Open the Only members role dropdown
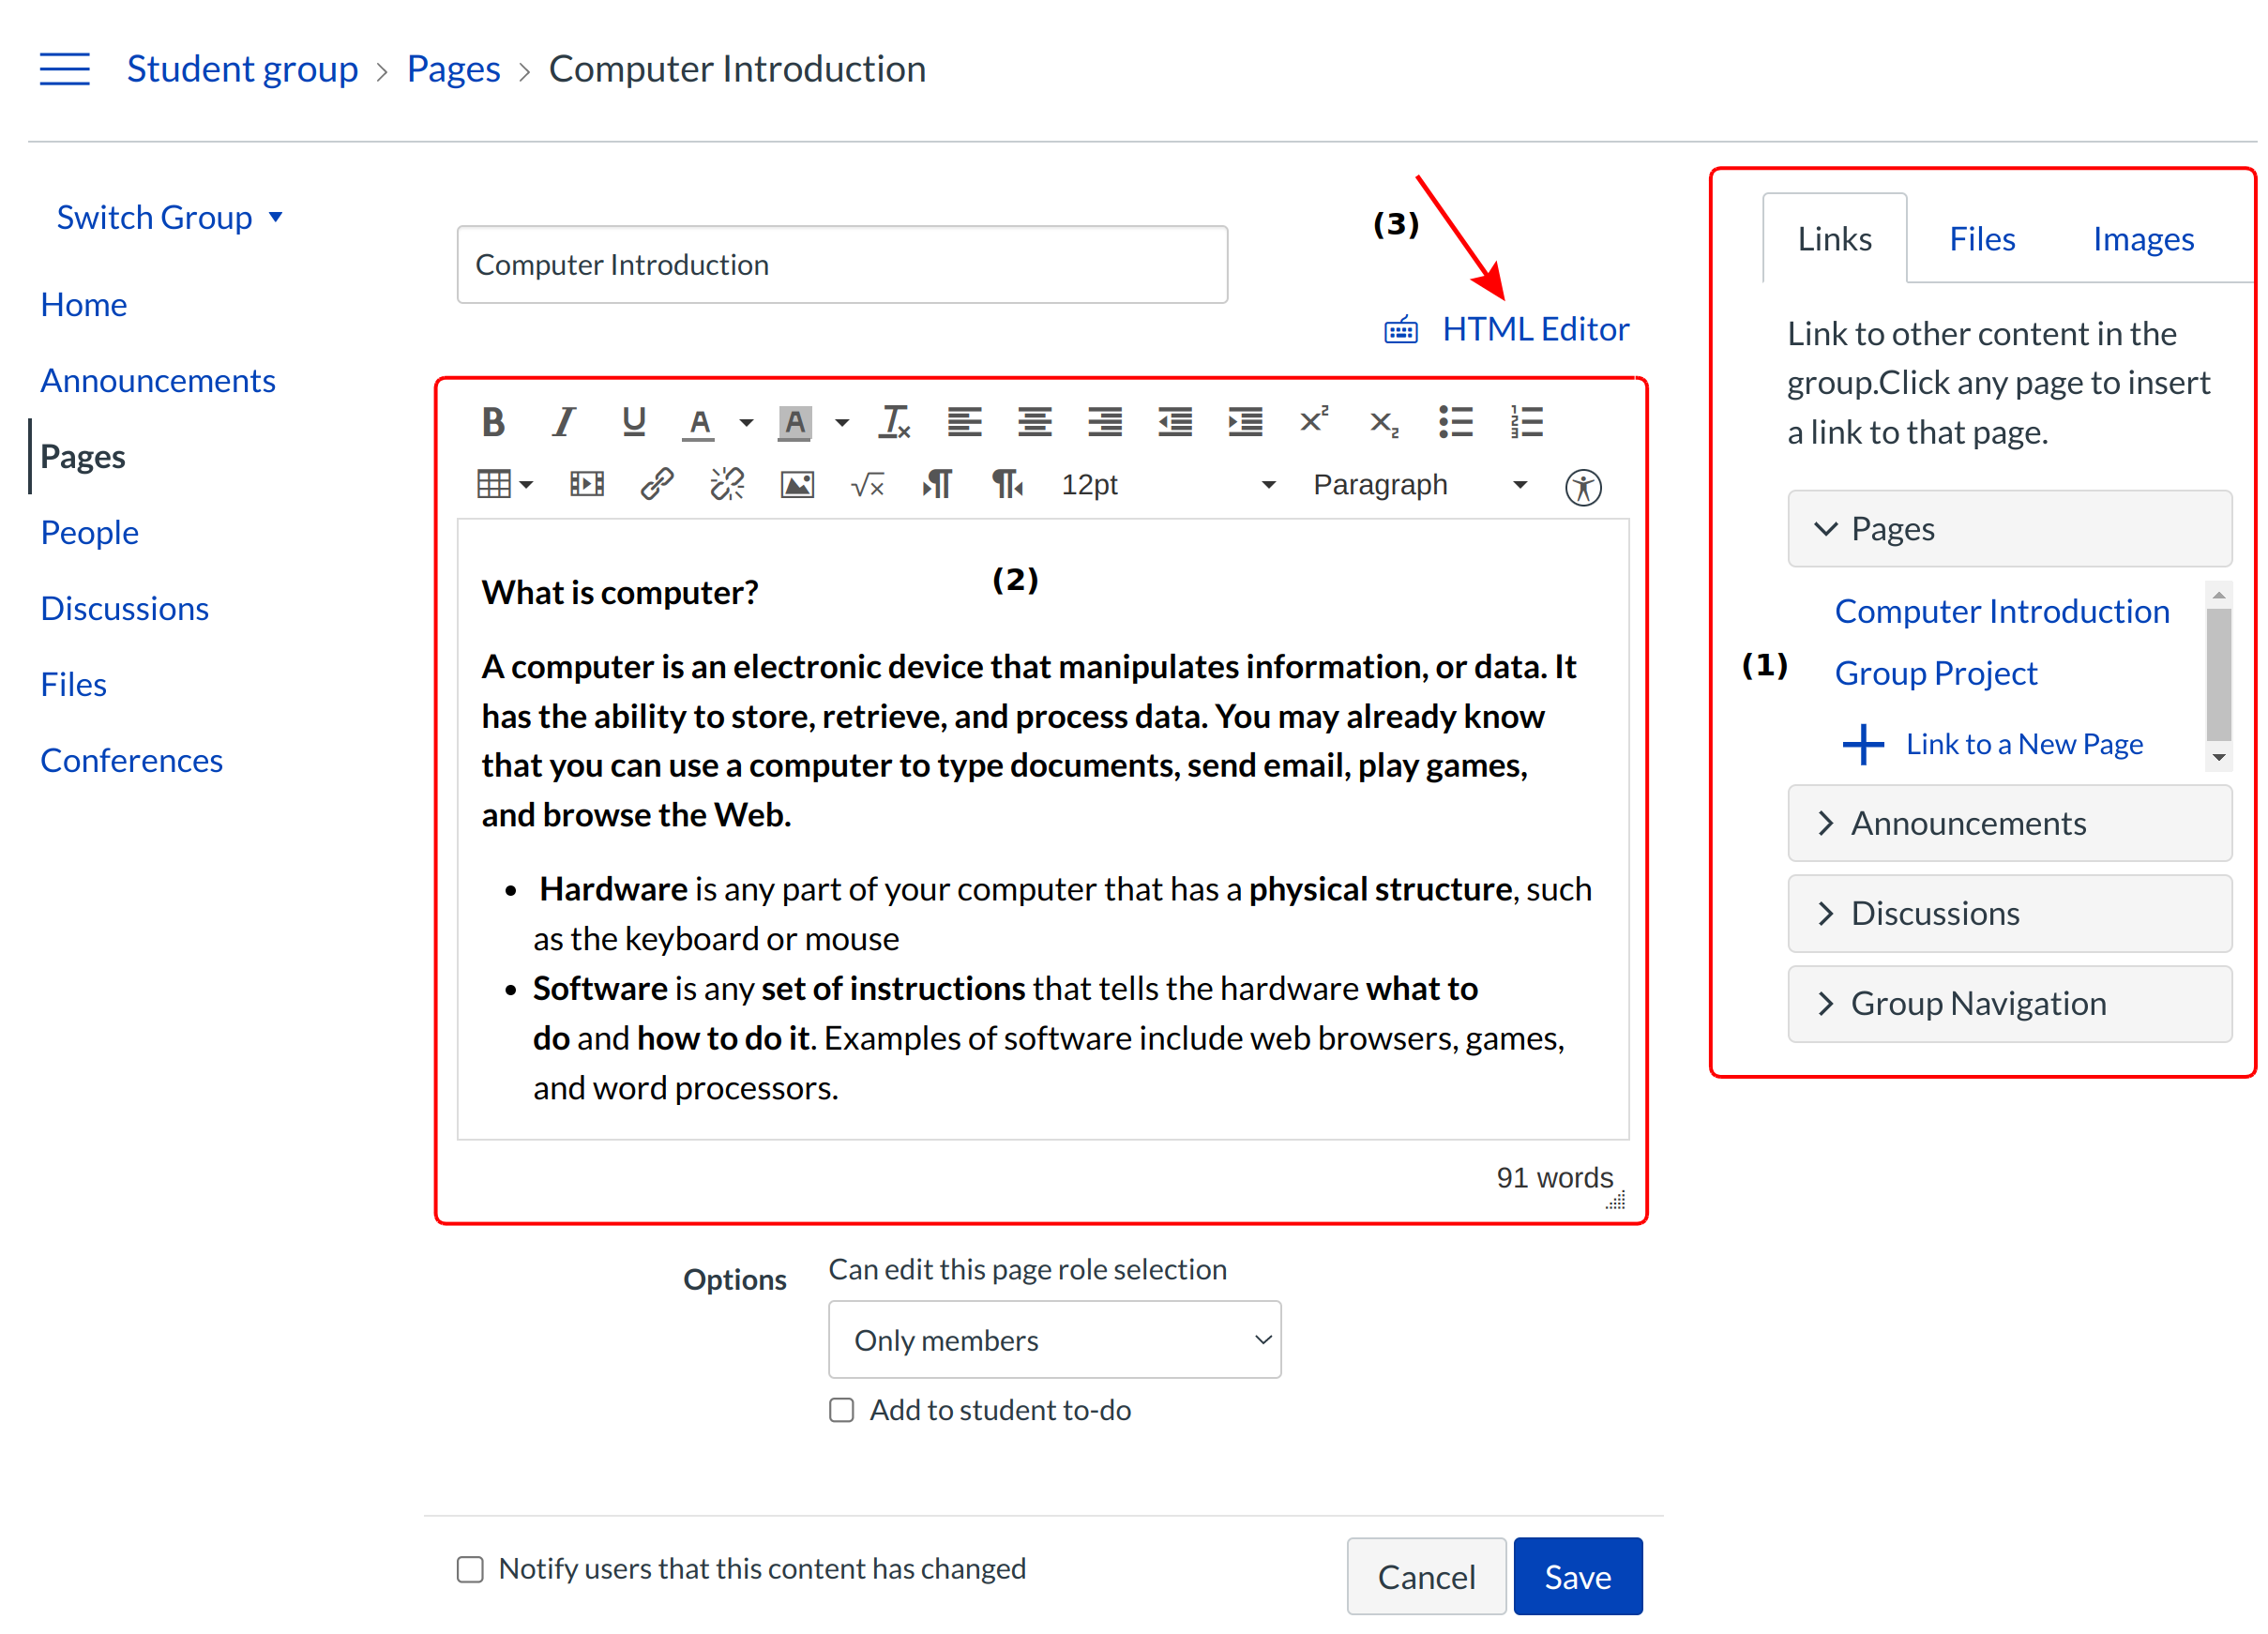This screenshot has width=2268, height=1634. click(x=1054, y=1339)
